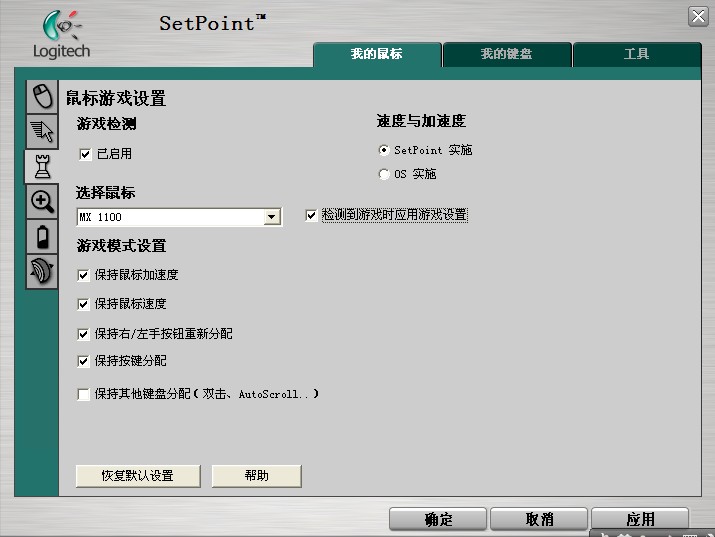The width and height of the screenshot is (715, 537).
Task: Enable 保持其他键盘分配 AutoScroll checkbox
Action: pyautogui.click(x=83, y=394)
